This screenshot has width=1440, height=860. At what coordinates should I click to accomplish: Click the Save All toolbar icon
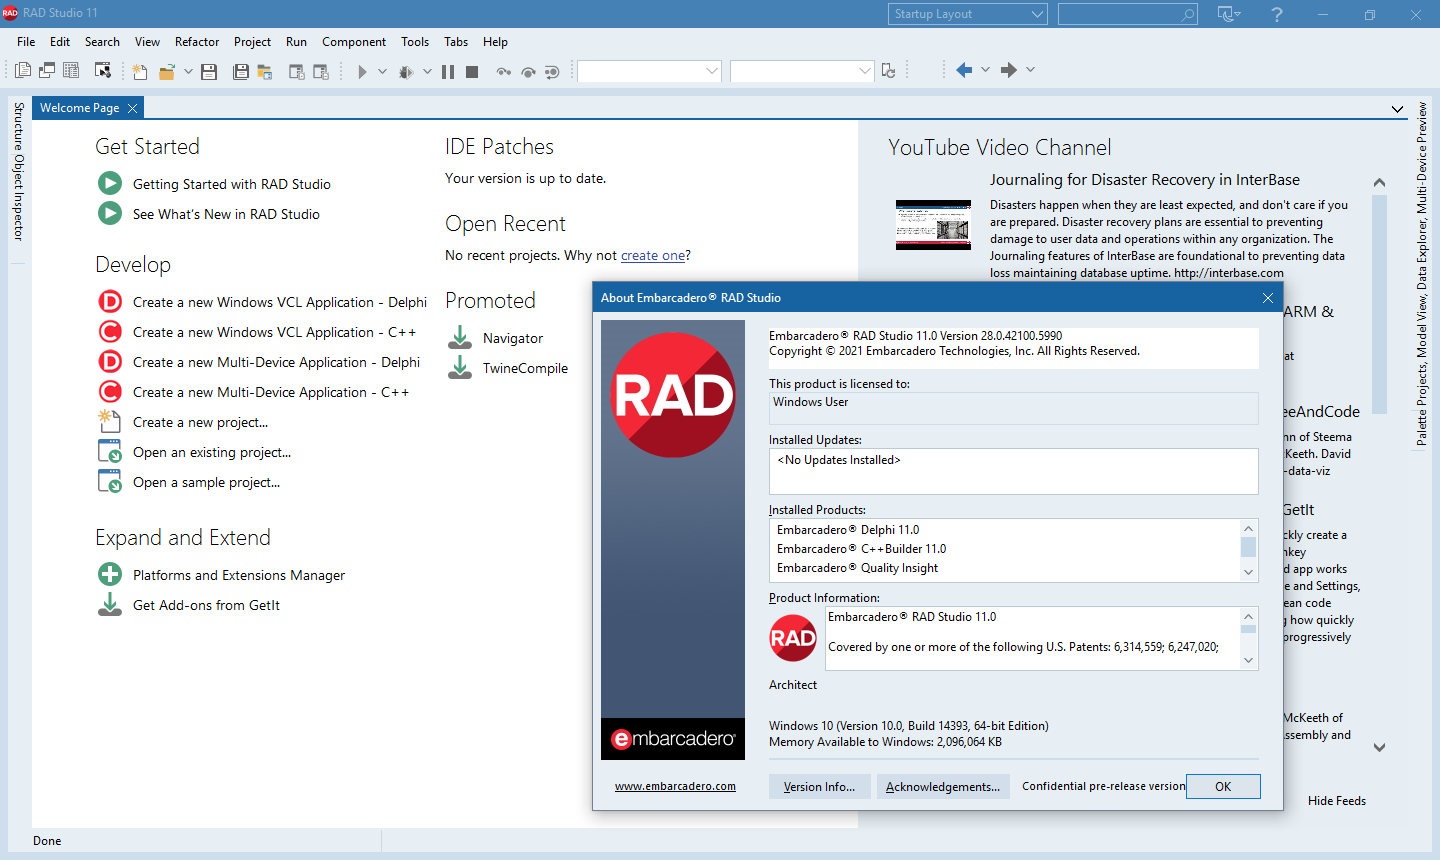click(240, 71)
